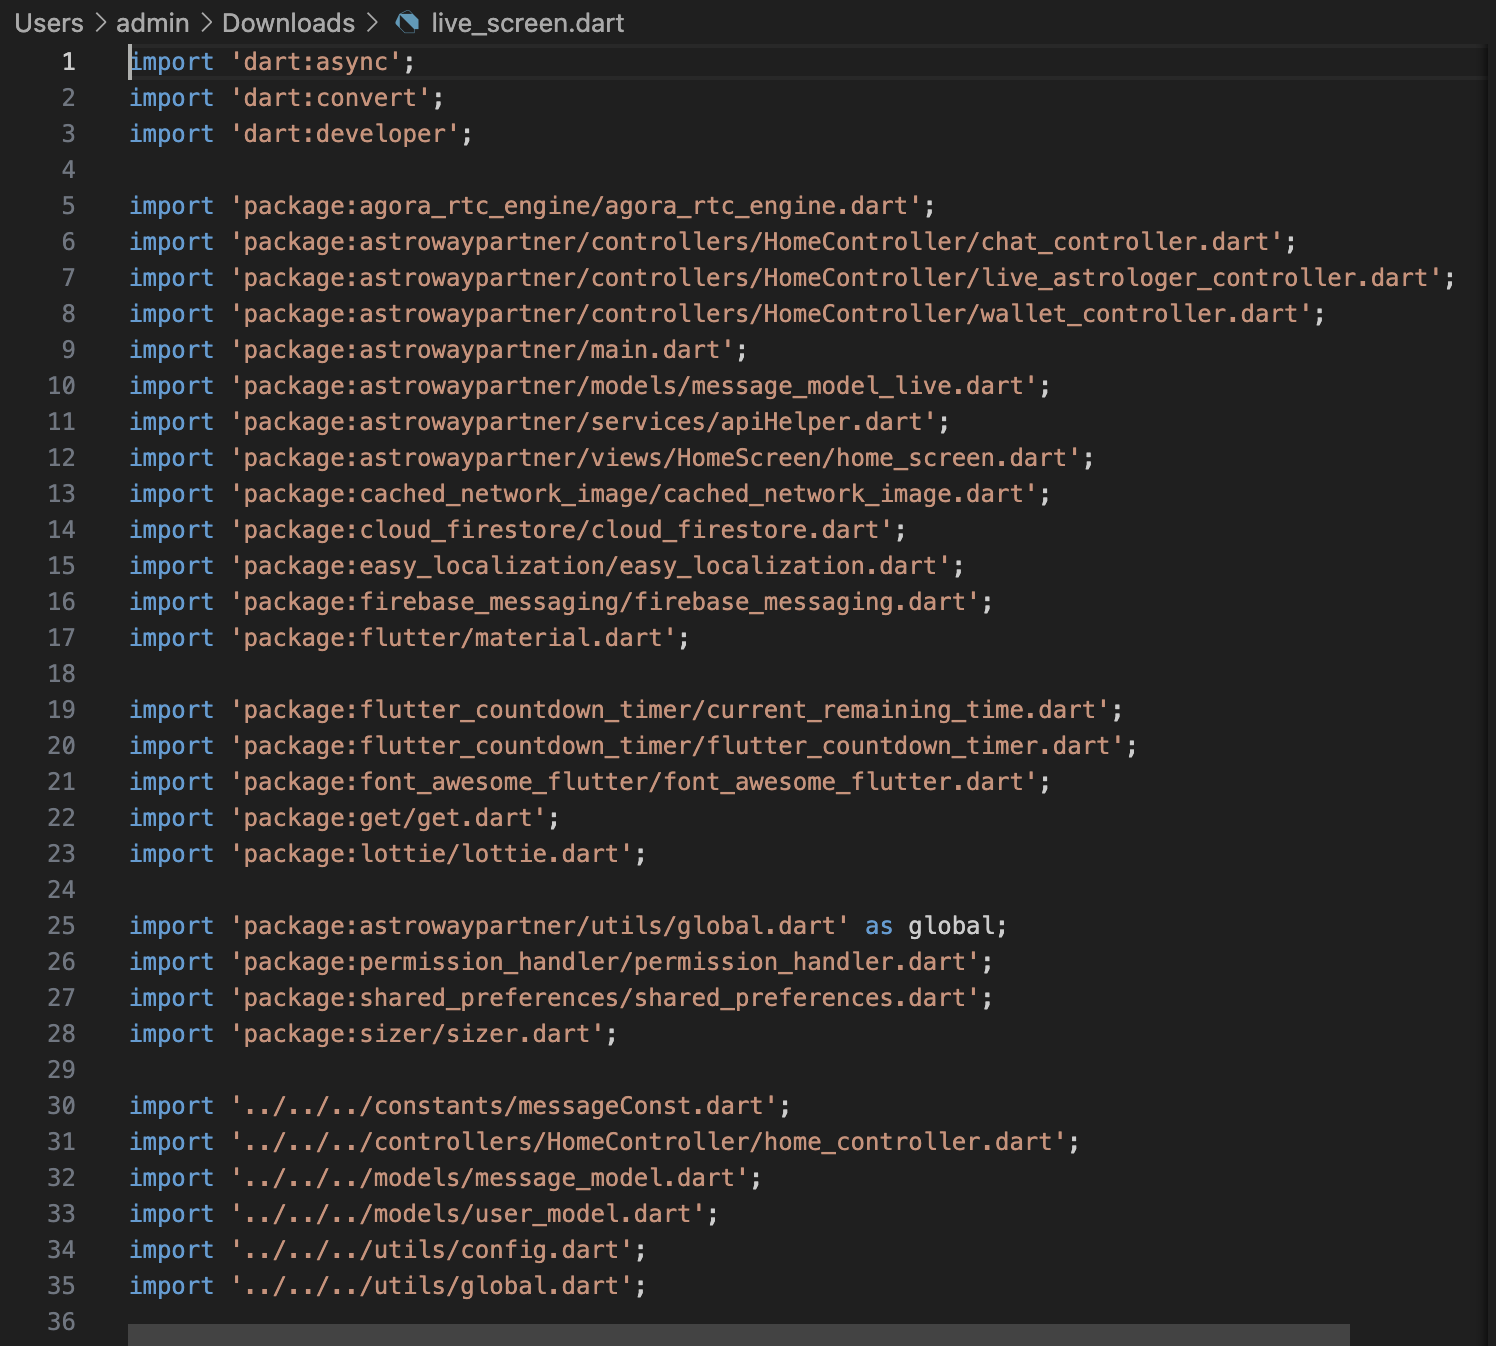Viewport: 1496px width, 1346px height.
Task: Click the 'as' keyword on line 25
Action: (x=879, y=926)
